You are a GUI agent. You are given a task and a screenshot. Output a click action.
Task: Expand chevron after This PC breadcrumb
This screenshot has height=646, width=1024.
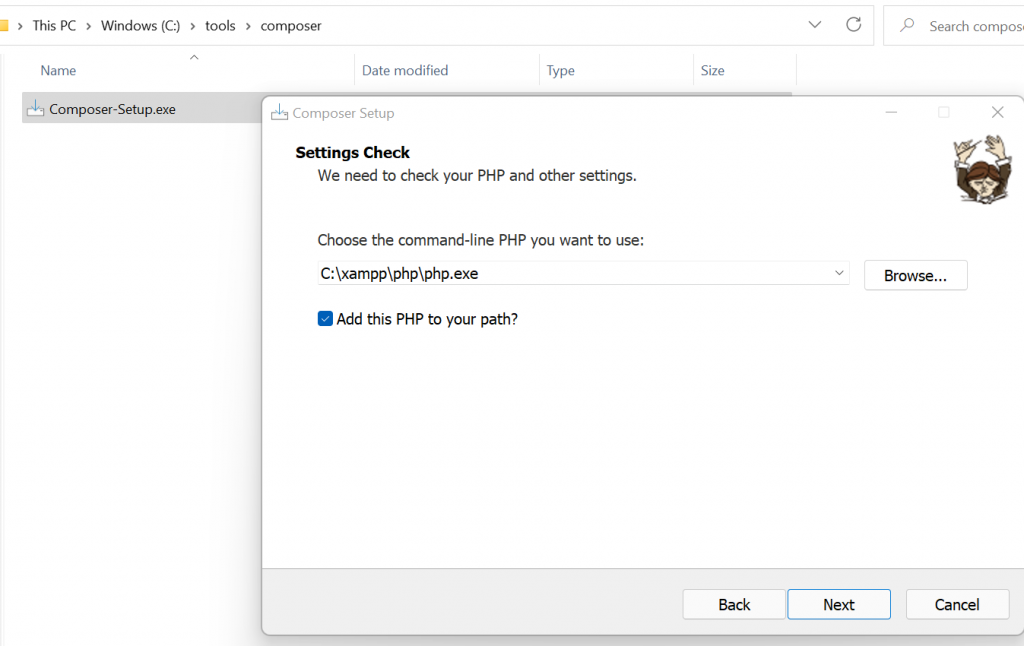[x=88, y=26]
